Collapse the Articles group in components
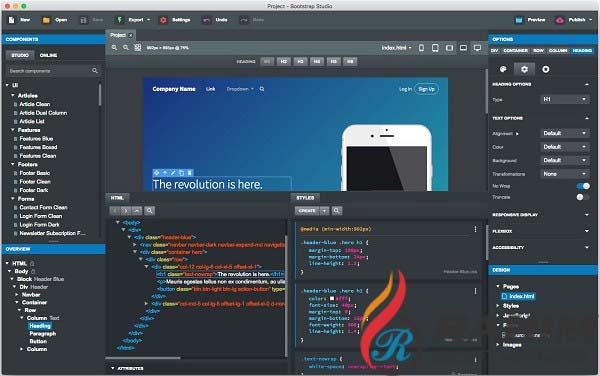This screenshot has height=376, width=600. tap(13, 95)
